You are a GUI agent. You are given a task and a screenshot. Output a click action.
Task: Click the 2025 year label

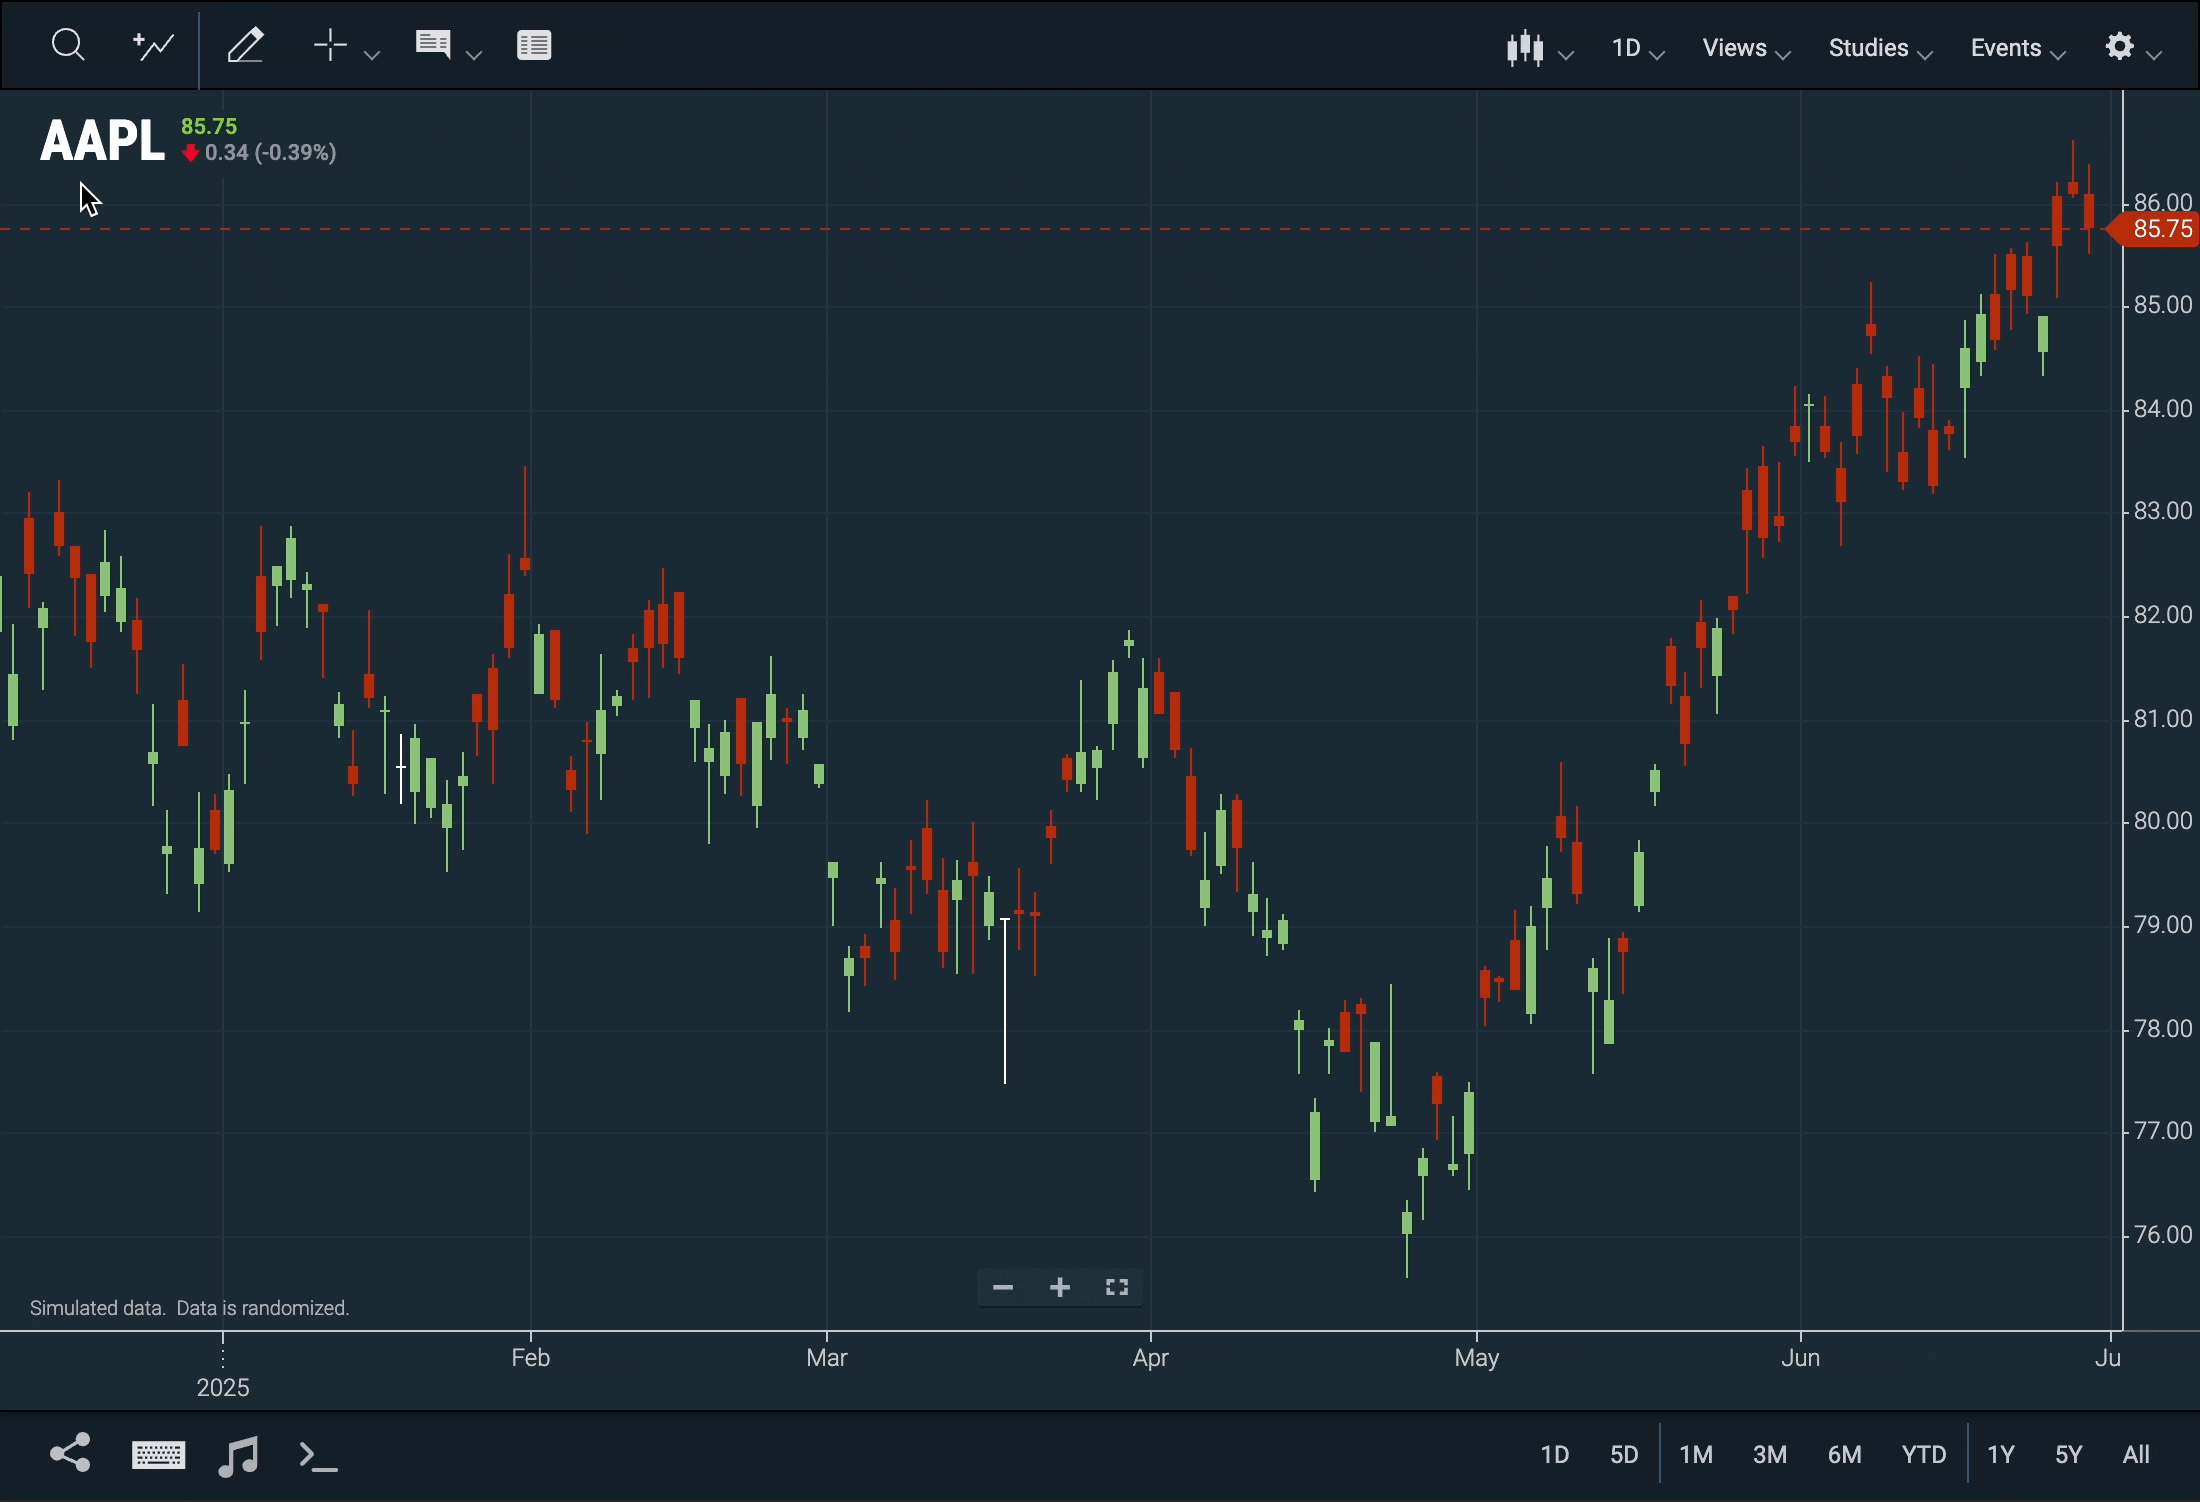(224, 1389)
